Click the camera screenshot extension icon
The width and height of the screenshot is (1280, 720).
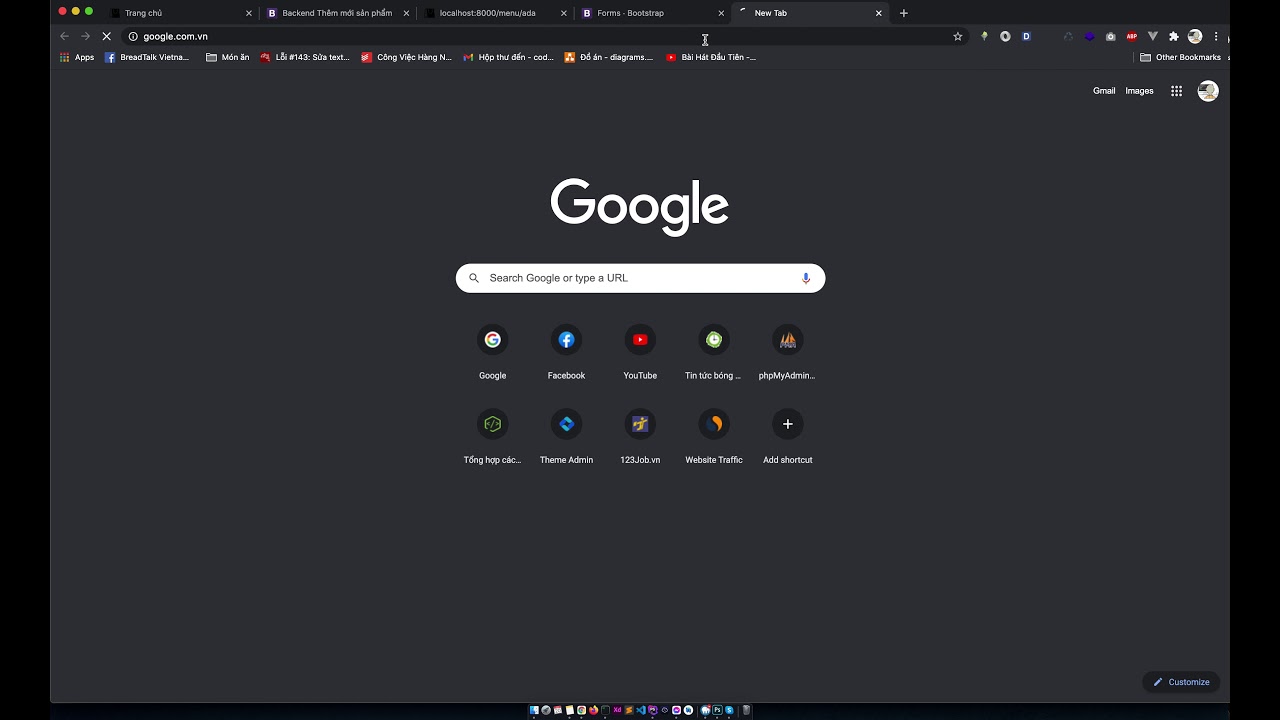coord(1111,36)
